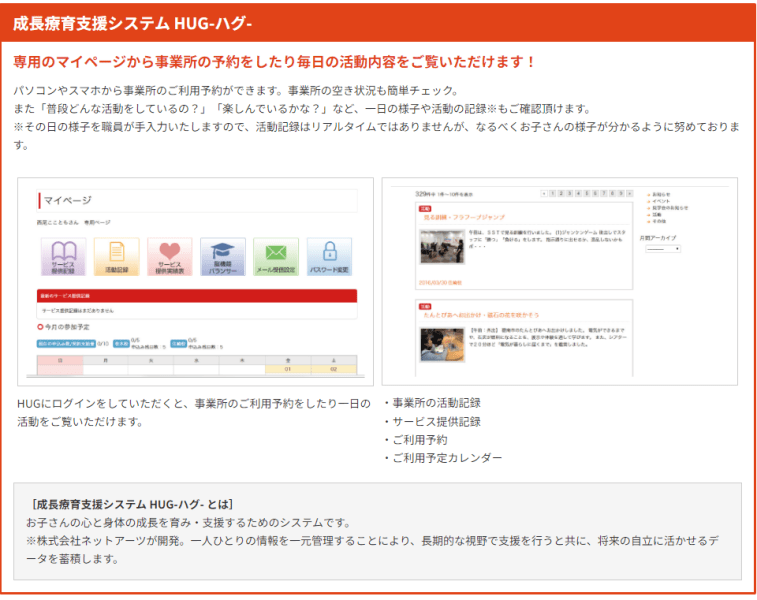Screen dimensions: 757x600
Task: Click the サービス提供記録はまだありません message
Action: pos(78,311)
